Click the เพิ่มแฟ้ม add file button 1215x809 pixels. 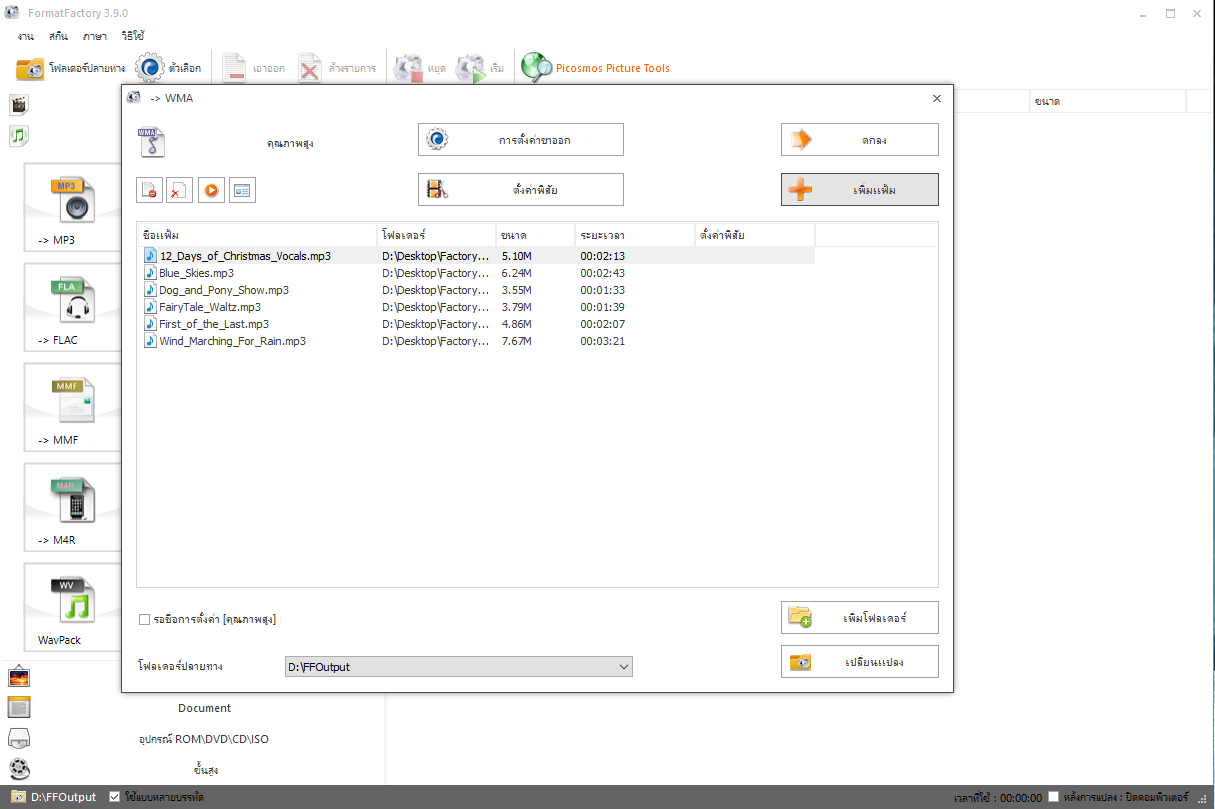[860, 190]
